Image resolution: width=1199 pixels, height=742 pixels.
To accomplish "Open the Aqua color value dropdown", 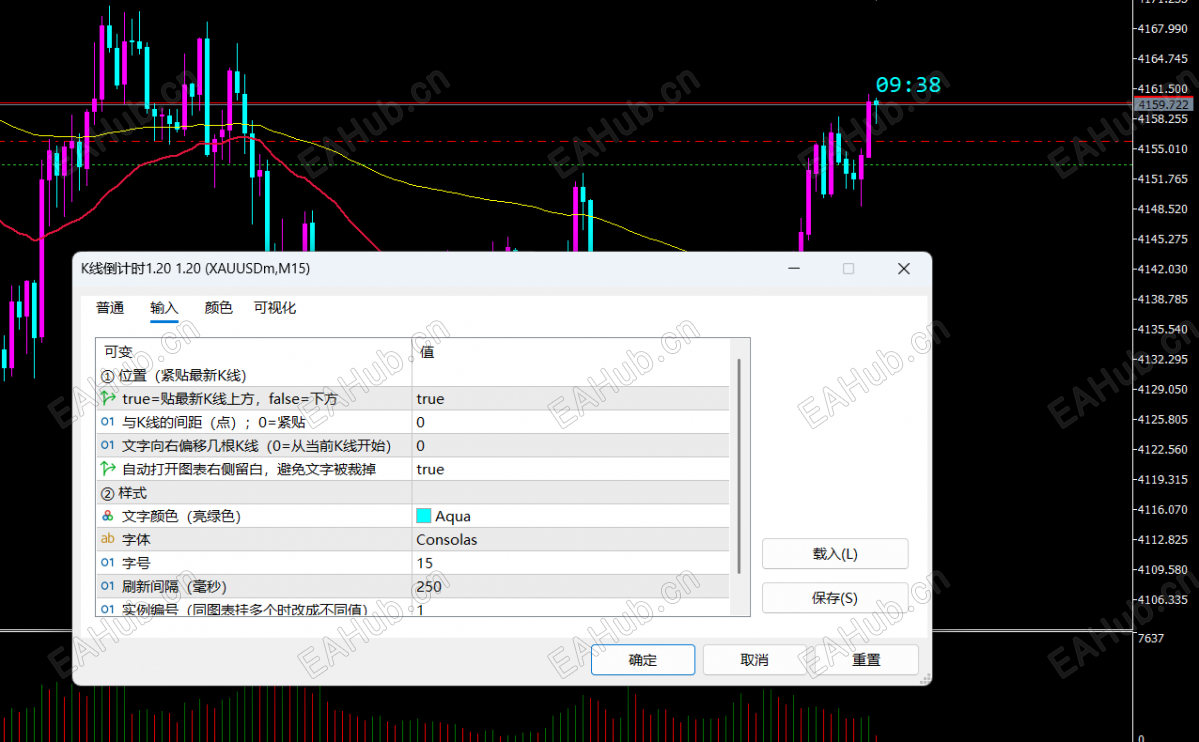I will coord(570,516).
